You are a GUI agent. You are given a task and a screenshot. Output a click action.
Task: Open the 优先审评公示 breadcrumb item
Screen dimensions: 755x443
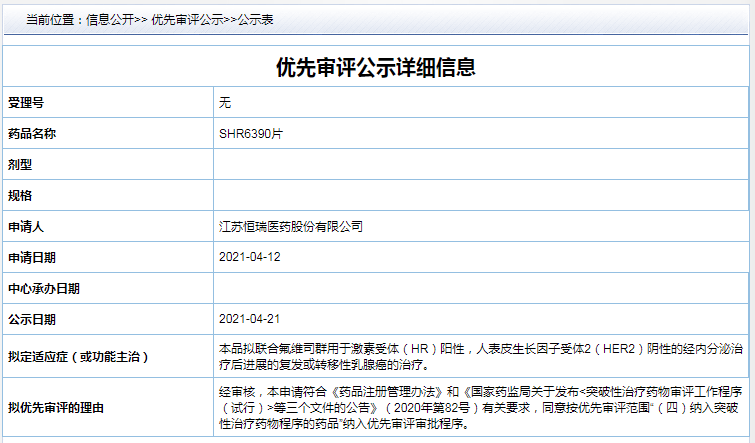187,20
